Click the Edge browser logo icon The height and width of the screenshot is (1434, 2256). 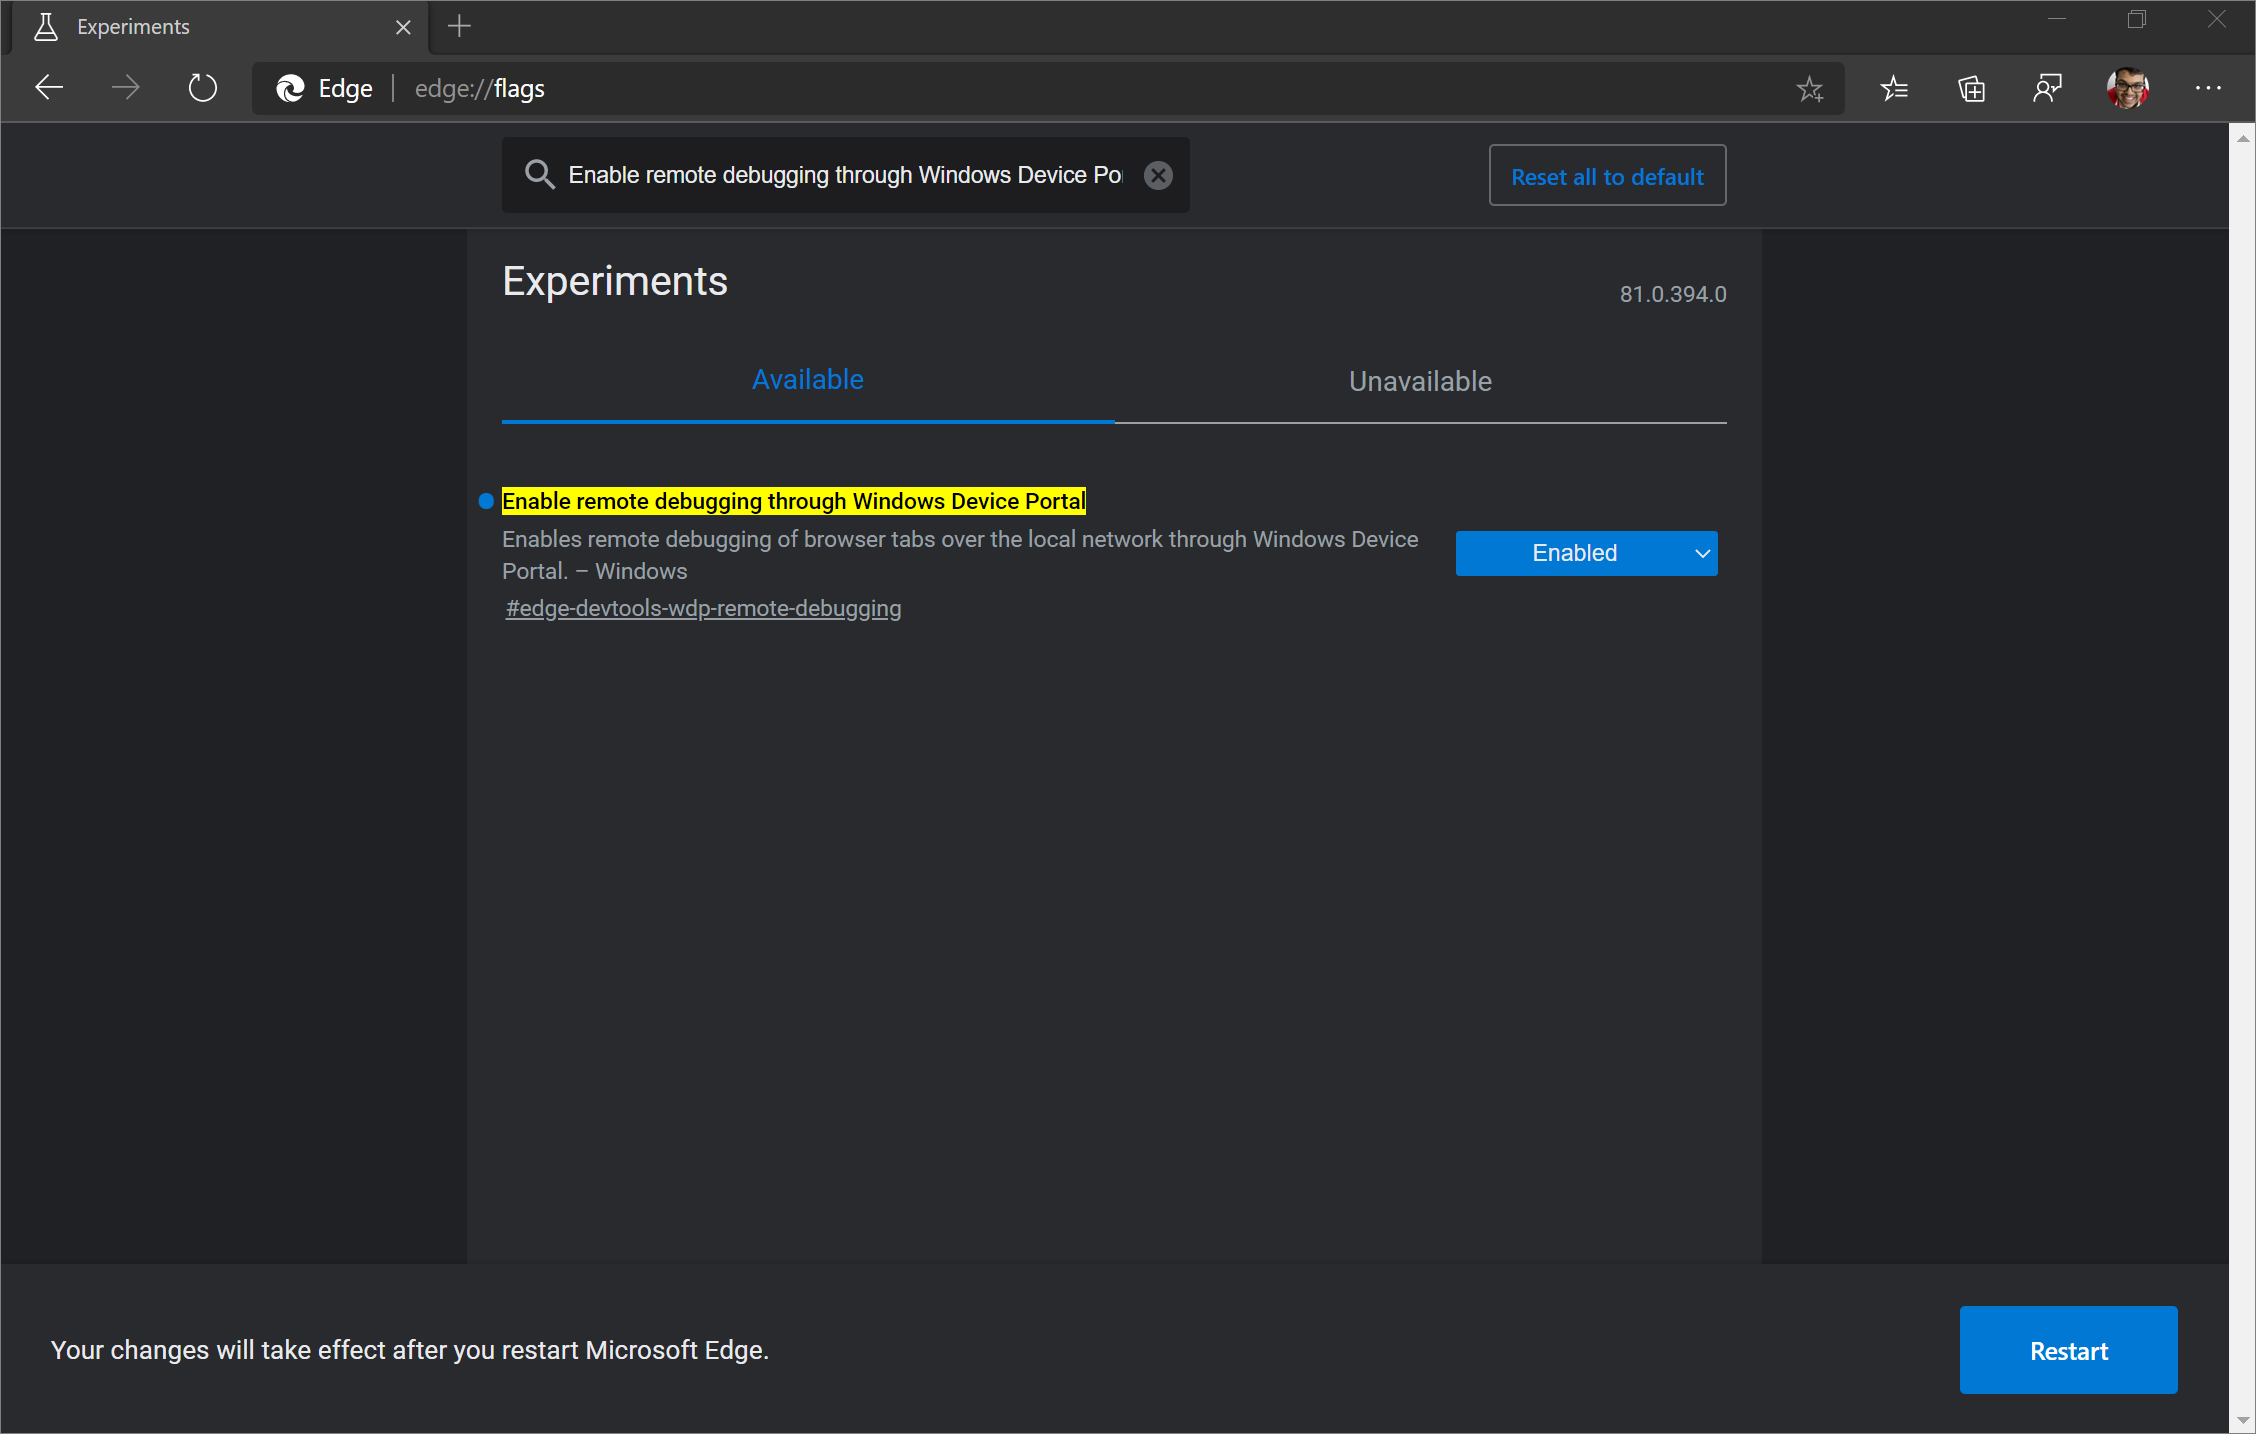(x=291, y=87)
